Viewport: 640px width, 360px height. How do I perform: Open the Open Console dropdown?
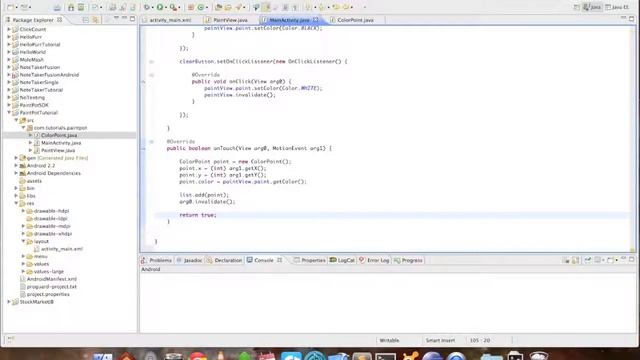pos(616,260)
